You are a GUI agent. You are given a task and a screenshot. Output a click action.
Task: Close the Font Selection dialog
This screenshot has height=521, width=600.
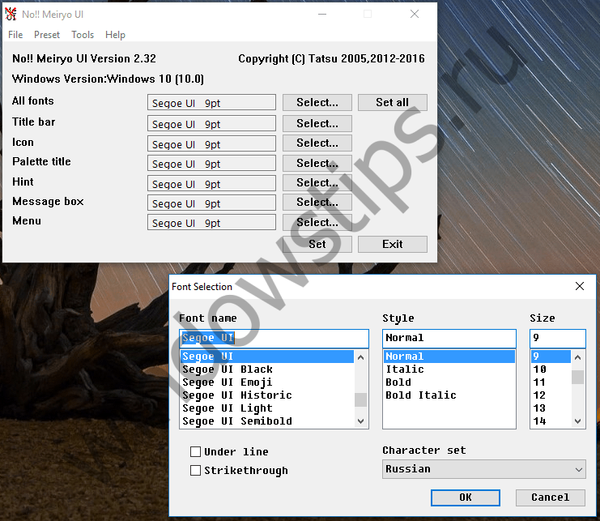coord(579,286)
